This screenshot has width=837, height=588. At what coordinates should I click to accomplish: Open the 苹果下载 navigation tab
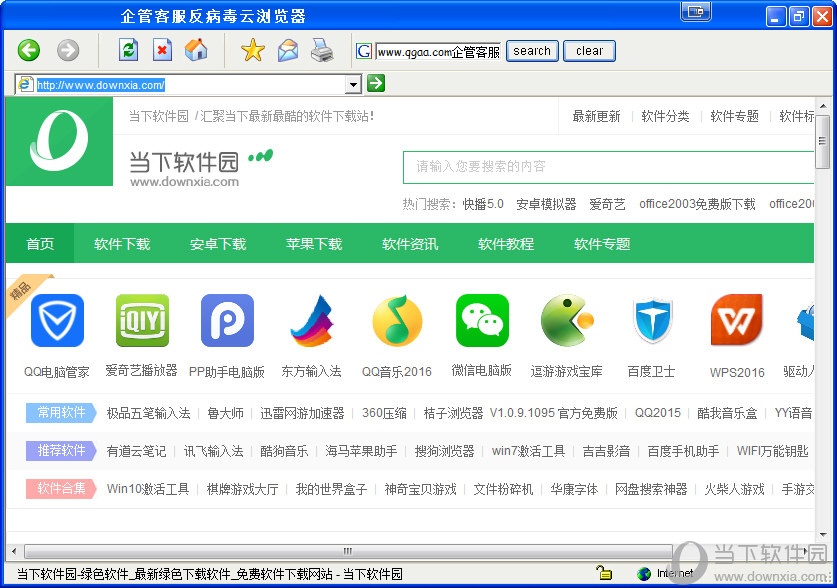tap(314, 243)
